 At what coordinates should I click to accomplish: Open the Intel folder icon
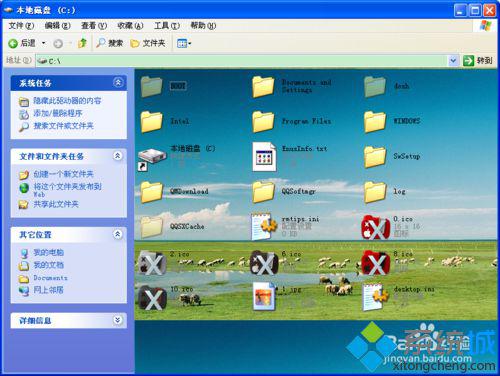coord(152,122)
